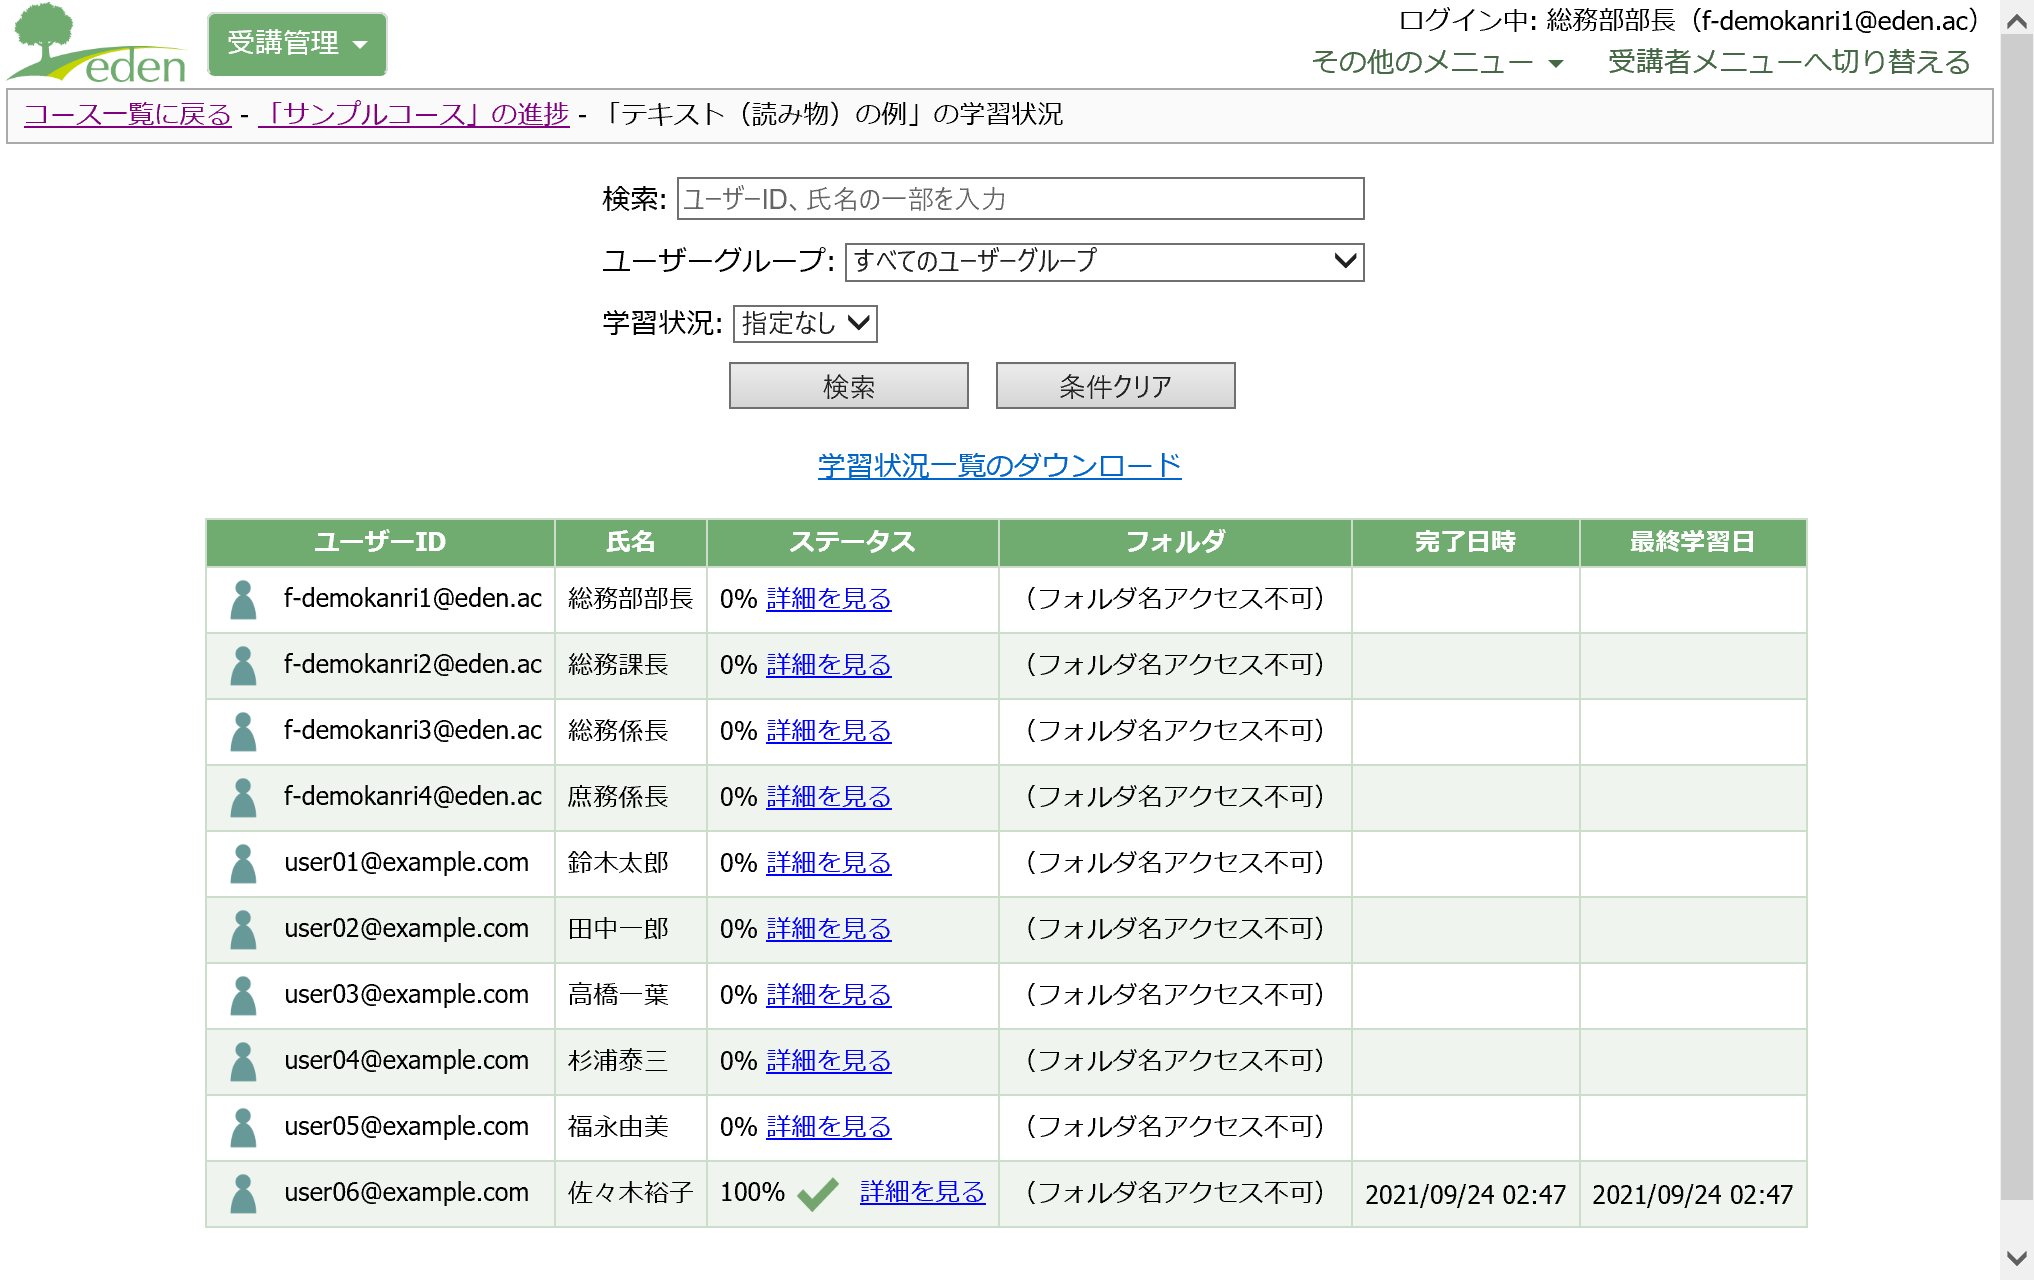Click the 氏名 column header

[631, 543]
